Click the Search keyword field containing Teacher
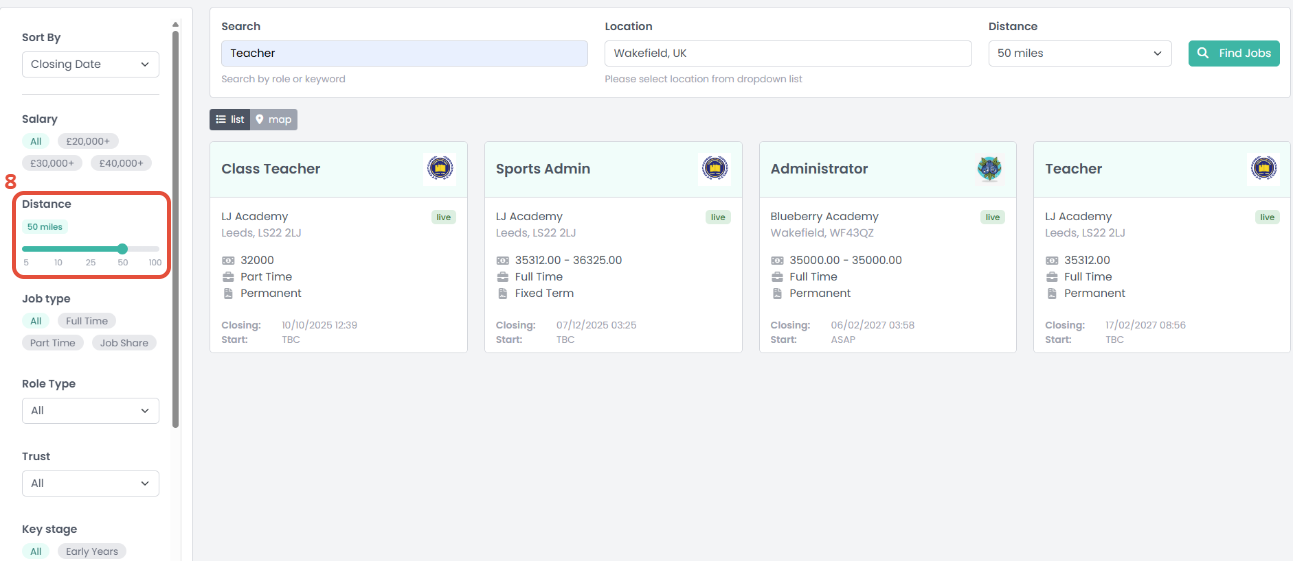The width and height of the screenshot is (1293, 561). point(404,53)
